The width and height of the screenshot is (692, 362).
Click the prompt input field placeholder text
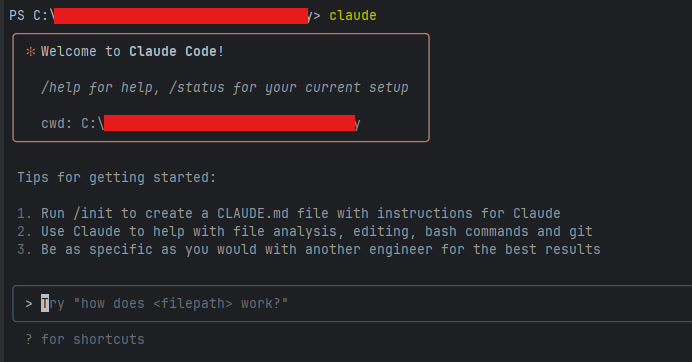(164, 304)
